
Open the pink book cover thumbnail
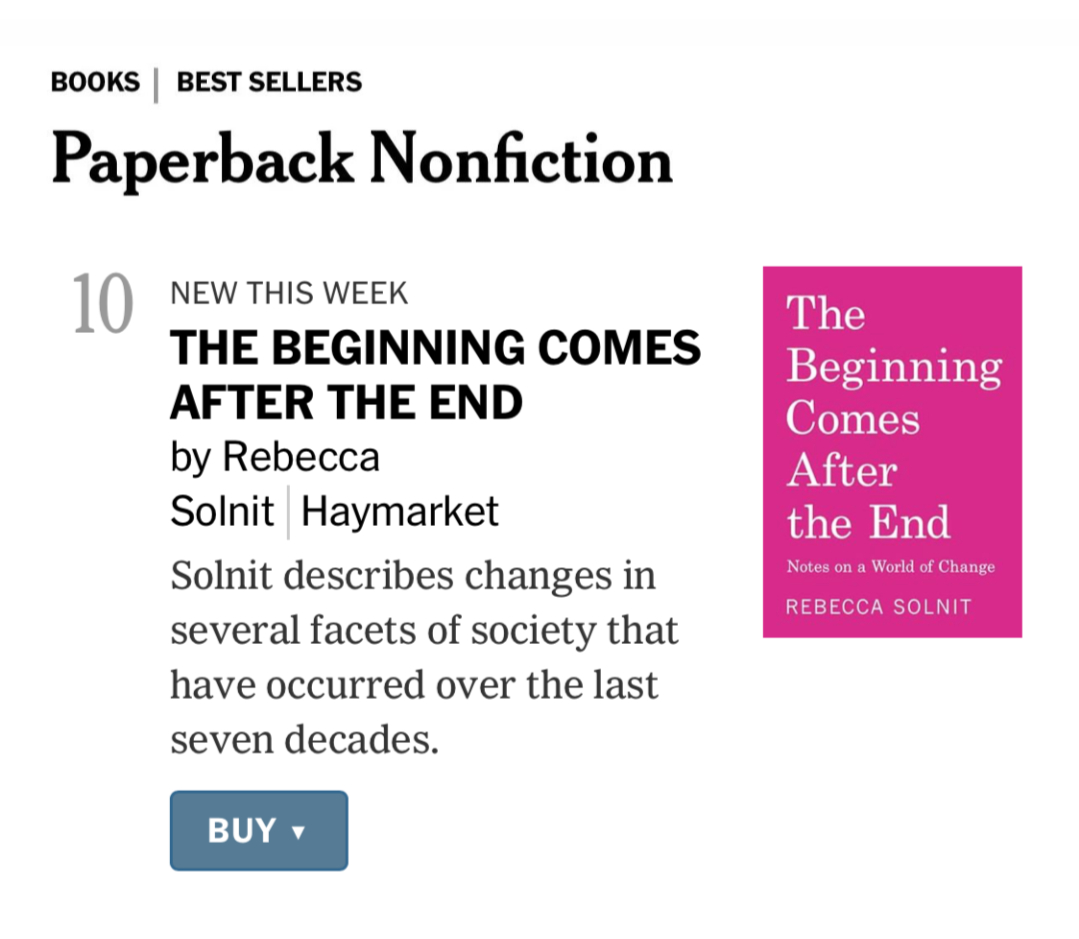(x=892, y=451)
